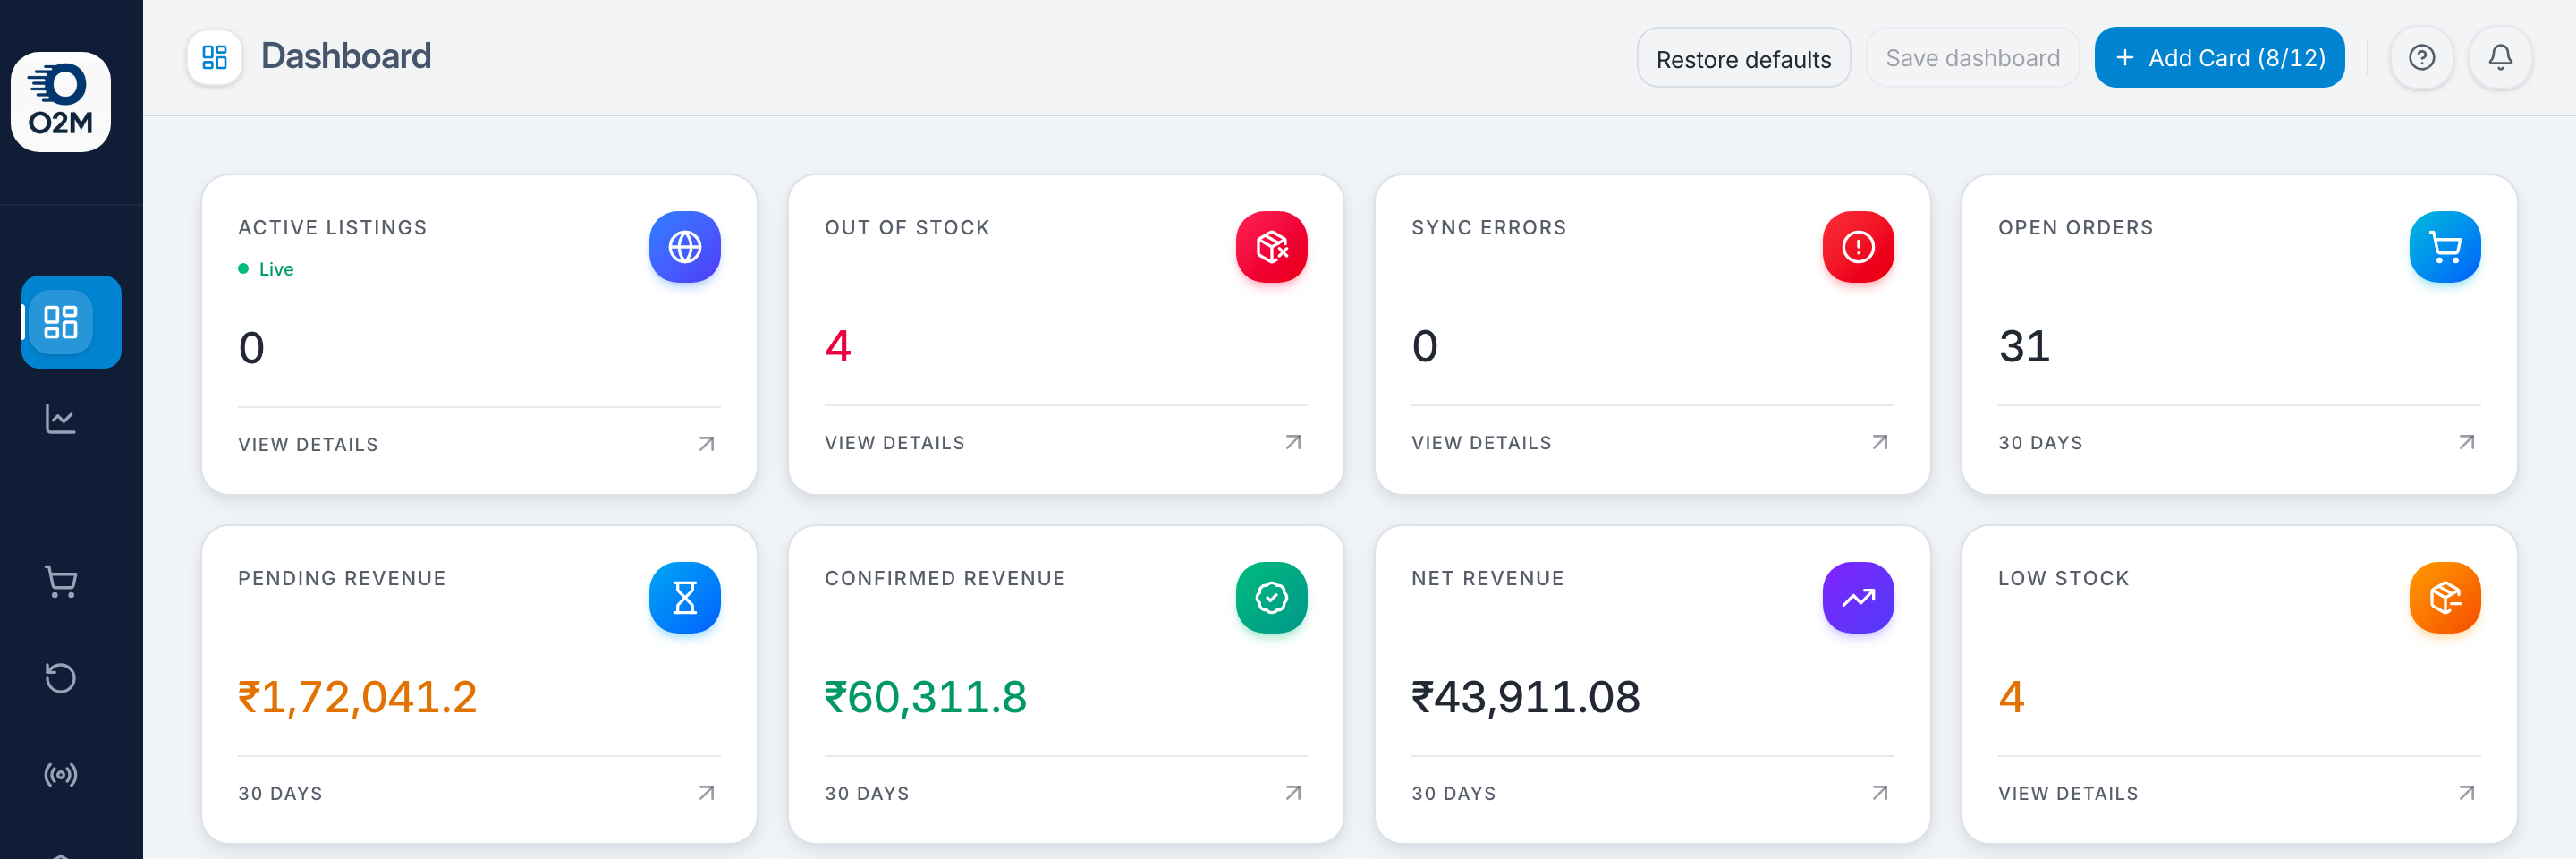Click 30 Days link on Open Orders card
Screen dimensions: 2576x859
[2040, 443]
